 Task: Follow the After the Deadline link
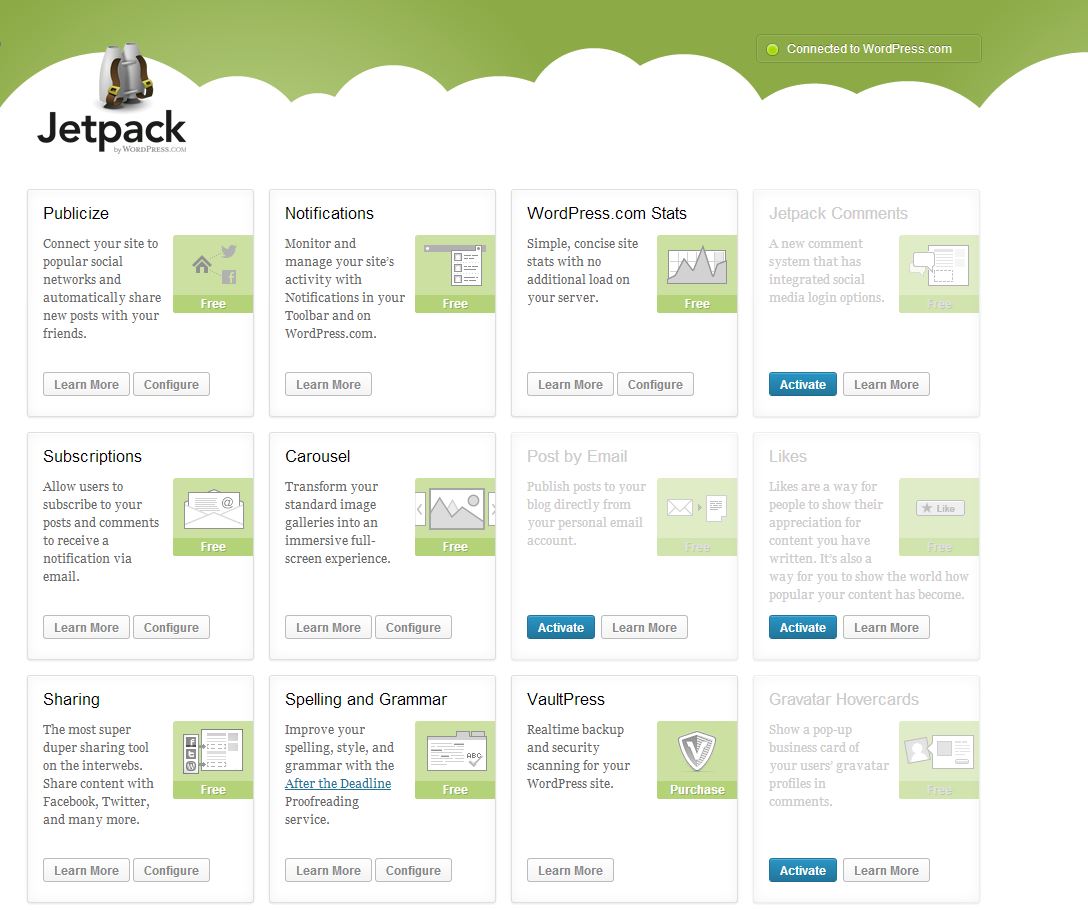pos(338,784)
